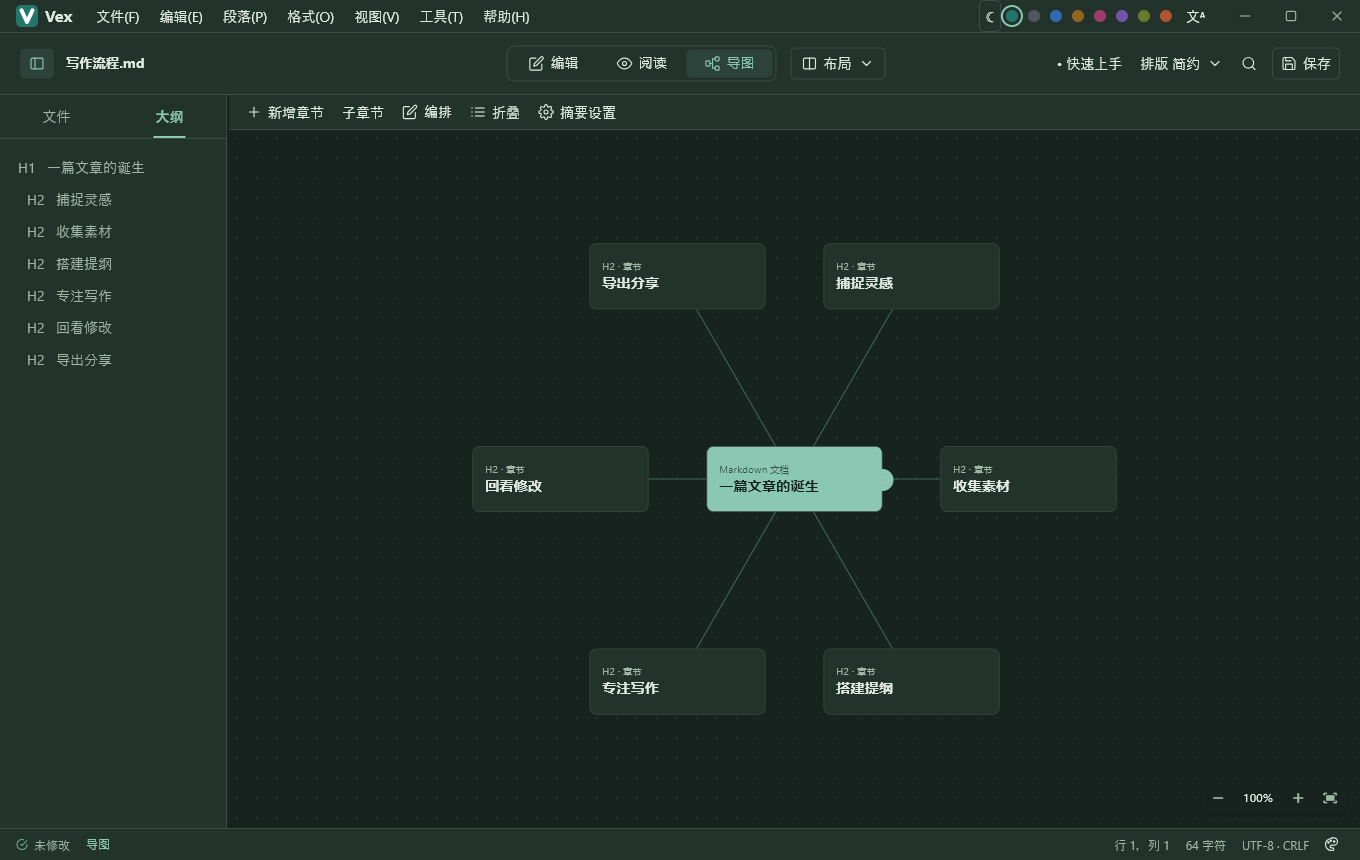Switch to 阅读 mode
This screenshot has width=1360, height=860.
642,63
